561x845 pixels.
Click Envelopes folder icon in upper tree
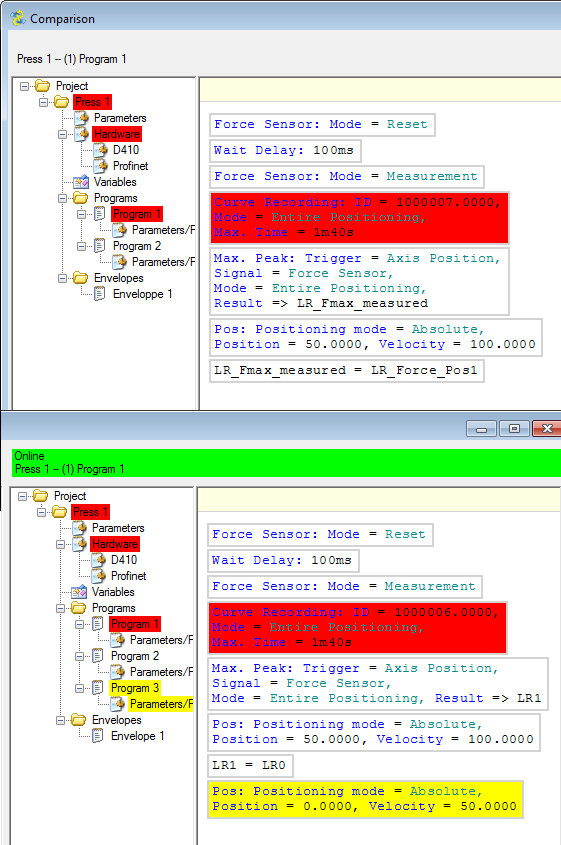click(x=81, y=278)
